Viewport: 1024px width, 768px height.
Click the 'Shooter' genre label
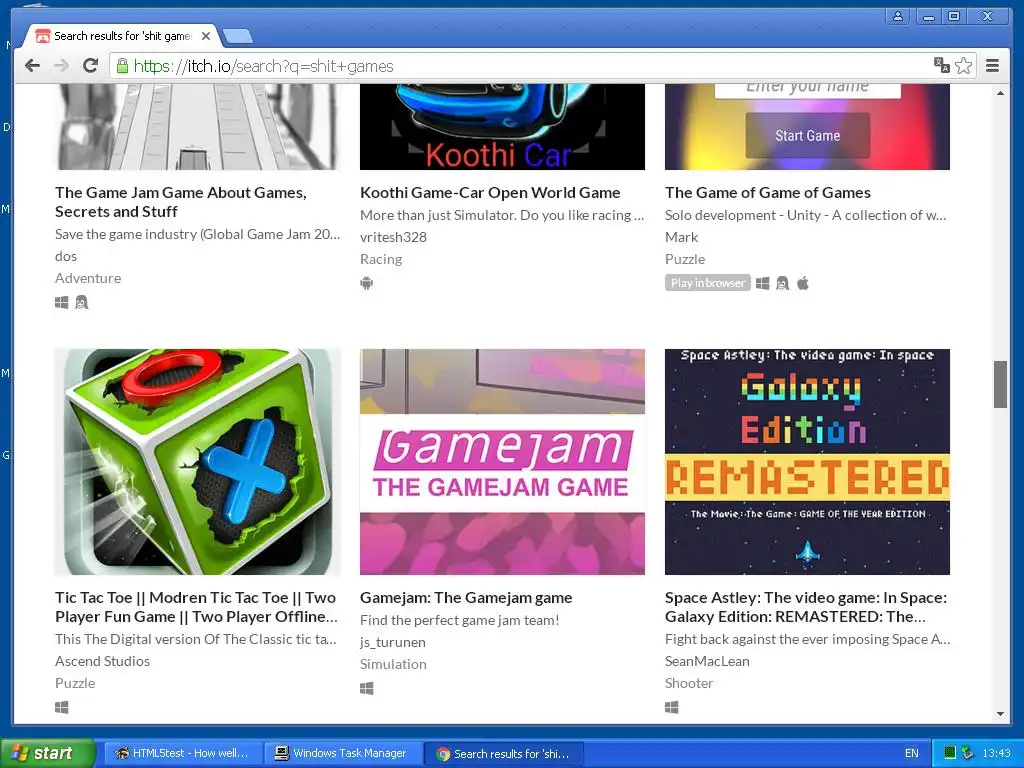[689, 683]
